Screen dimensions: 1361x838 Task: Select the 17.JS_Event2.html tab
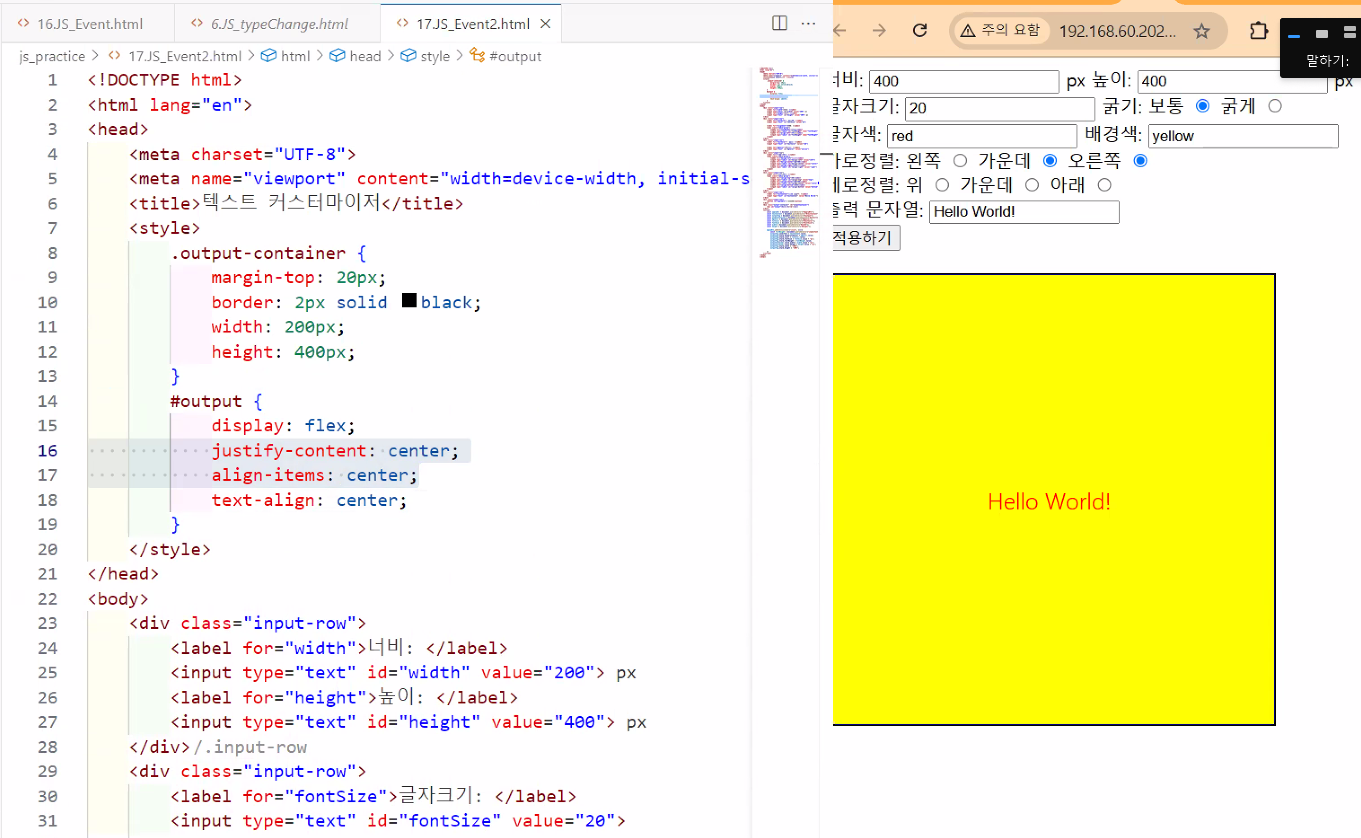[x=472, y=23]
